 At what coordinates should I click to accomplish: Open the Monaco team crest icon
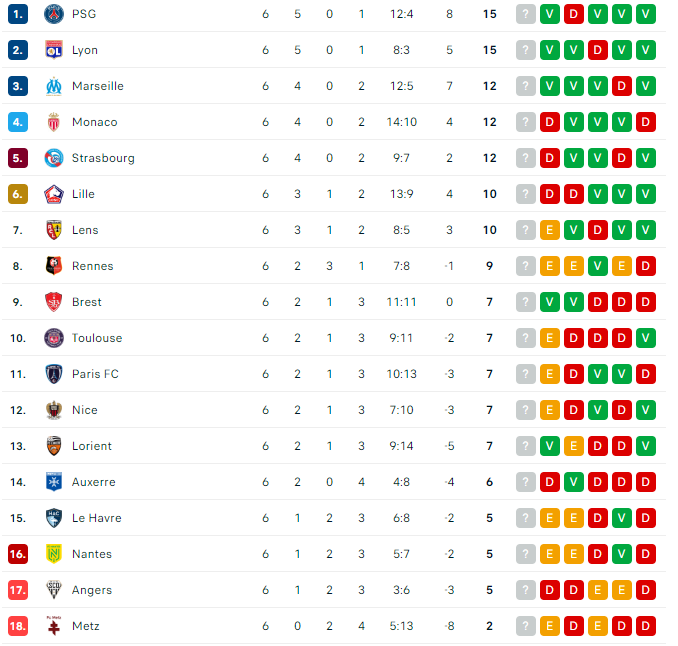(x=54, y=122)
